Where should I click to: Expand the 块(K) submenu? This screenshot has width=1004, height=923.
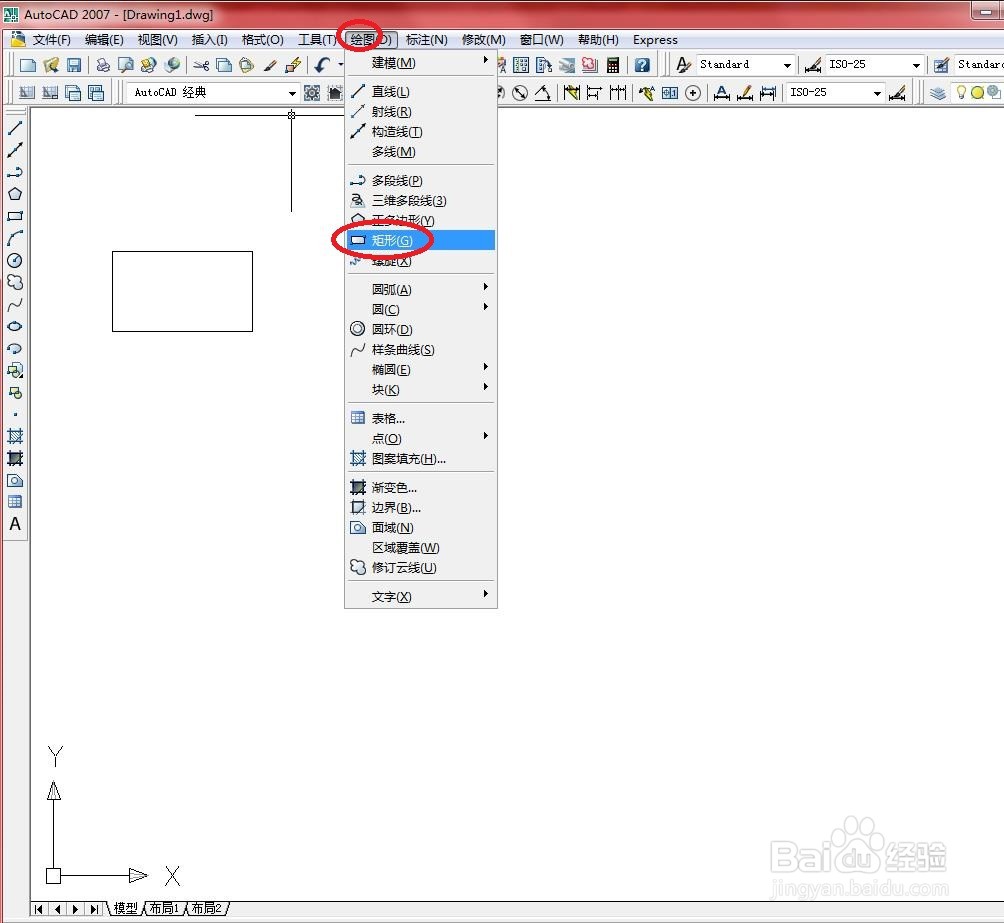[x=421, y=389]
